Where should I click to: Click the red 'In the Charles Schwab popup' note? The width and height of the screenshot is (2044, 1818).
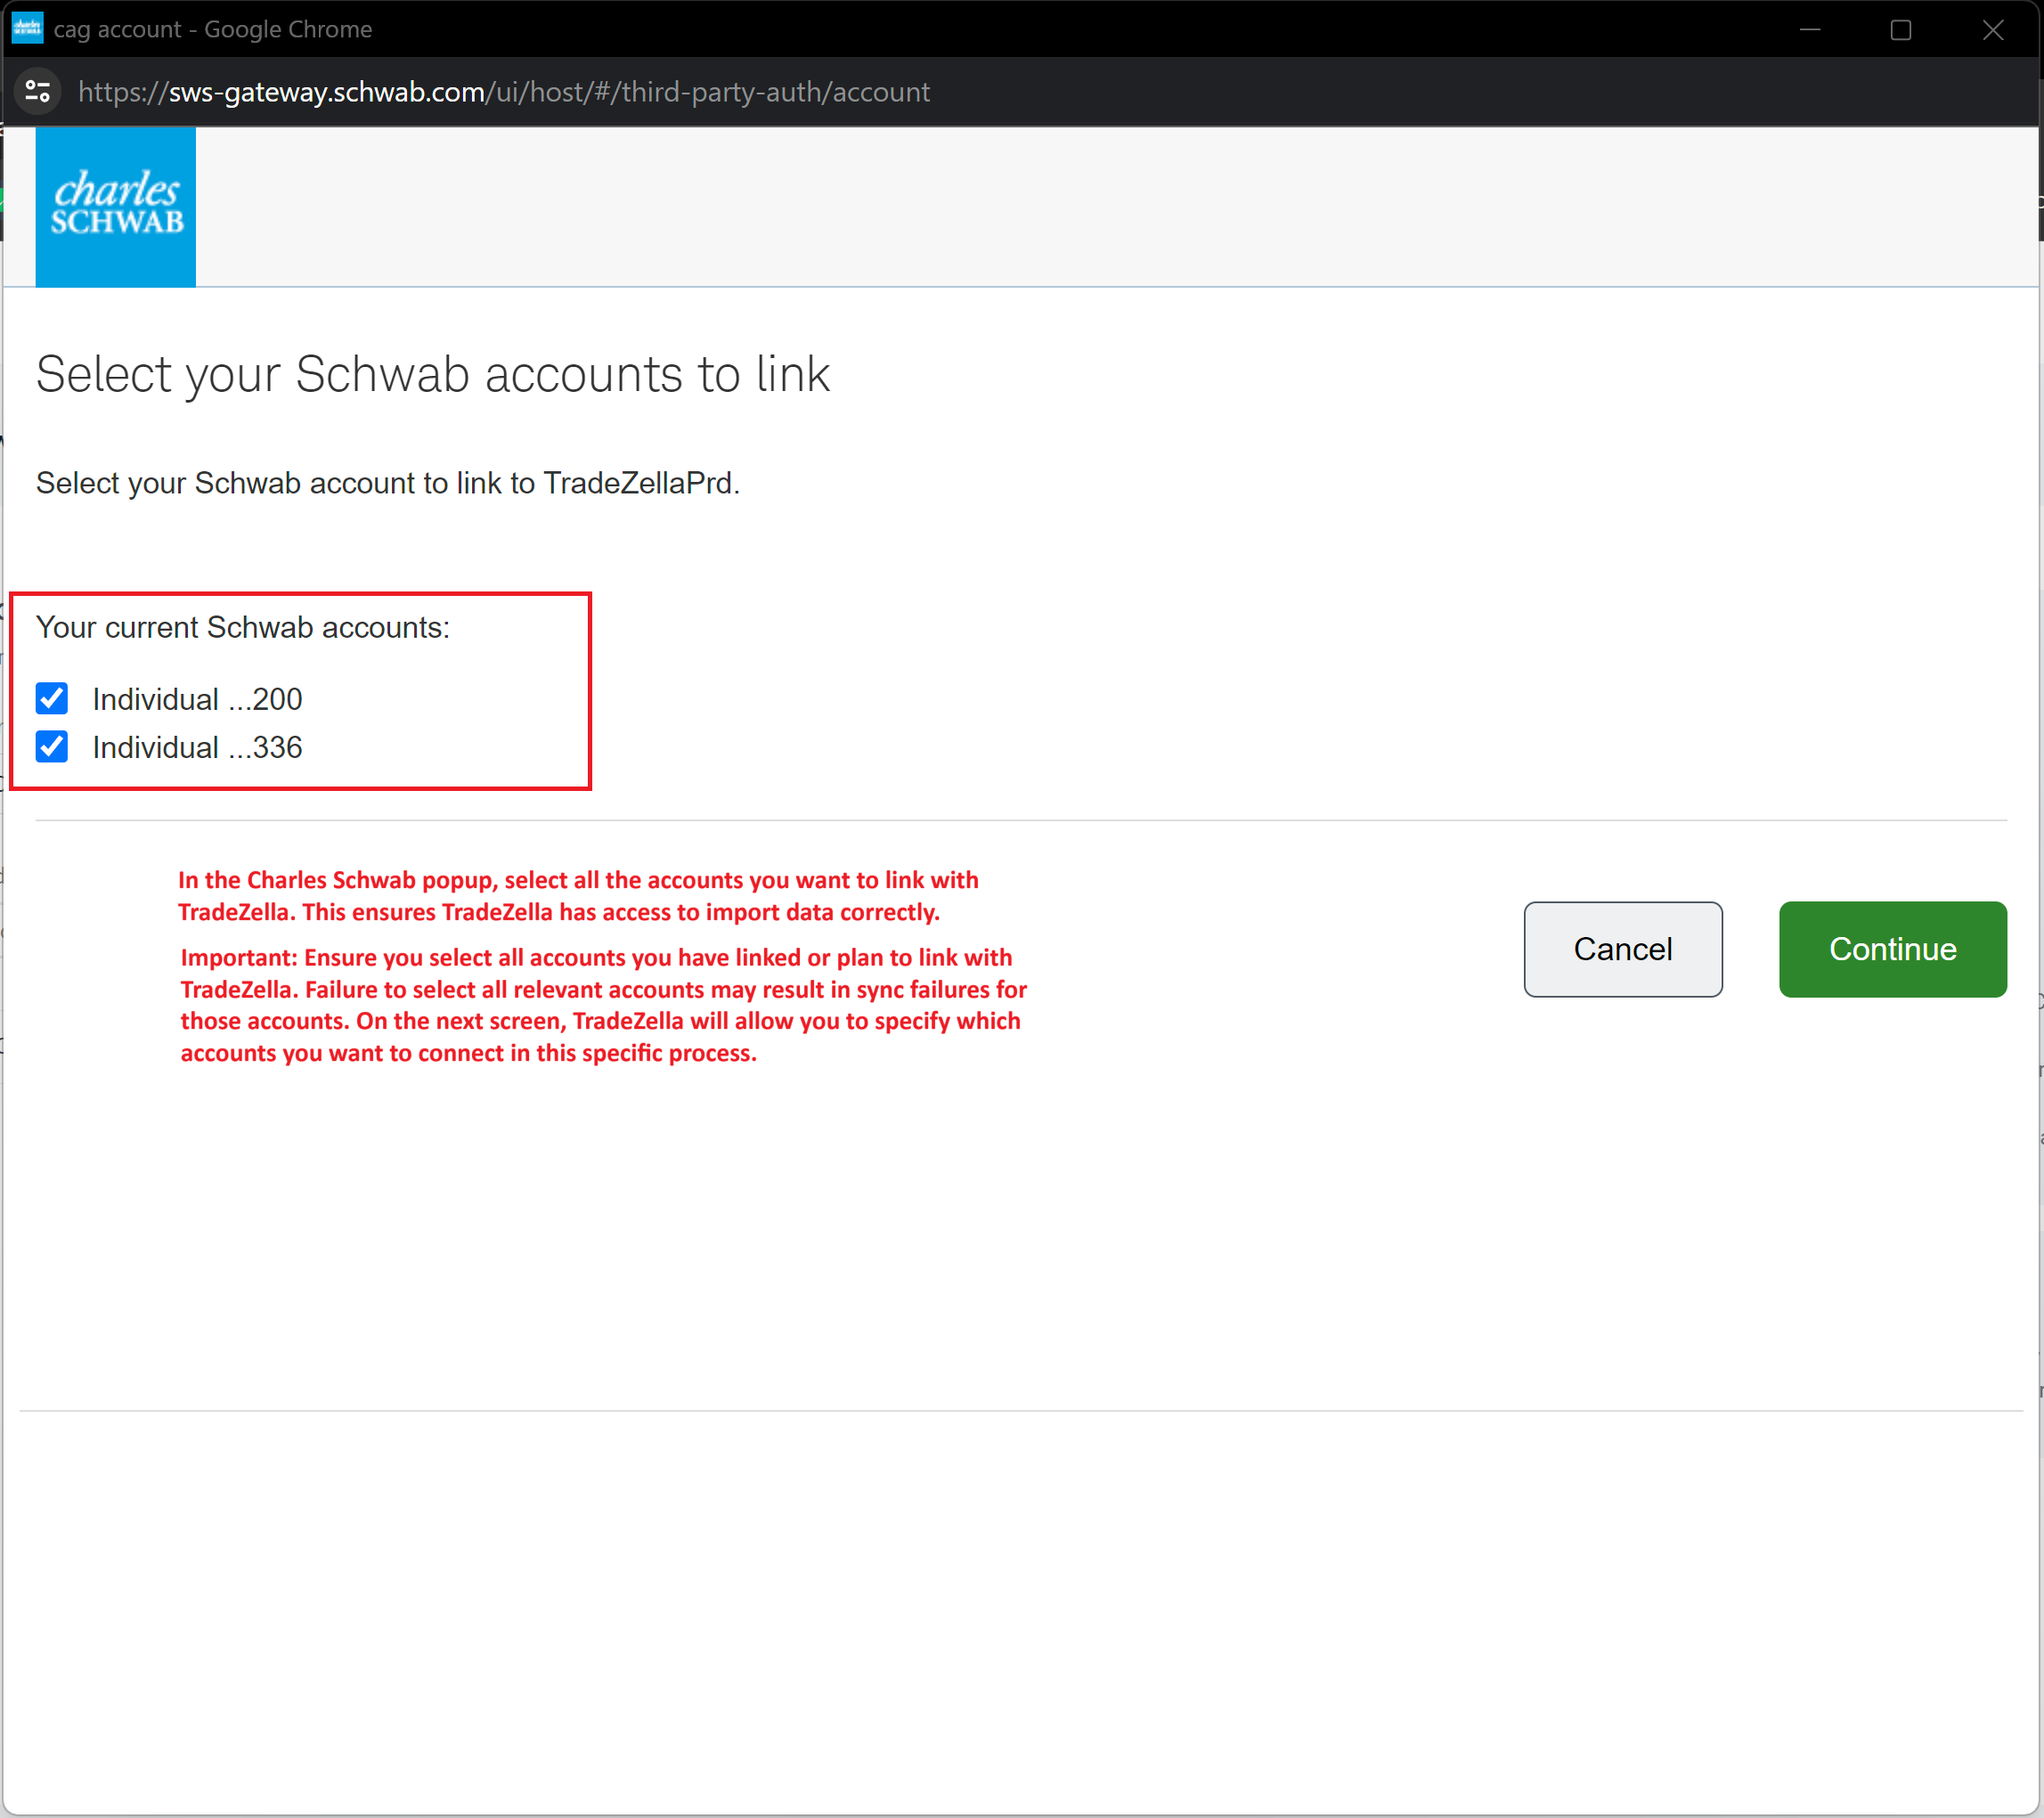578,895
